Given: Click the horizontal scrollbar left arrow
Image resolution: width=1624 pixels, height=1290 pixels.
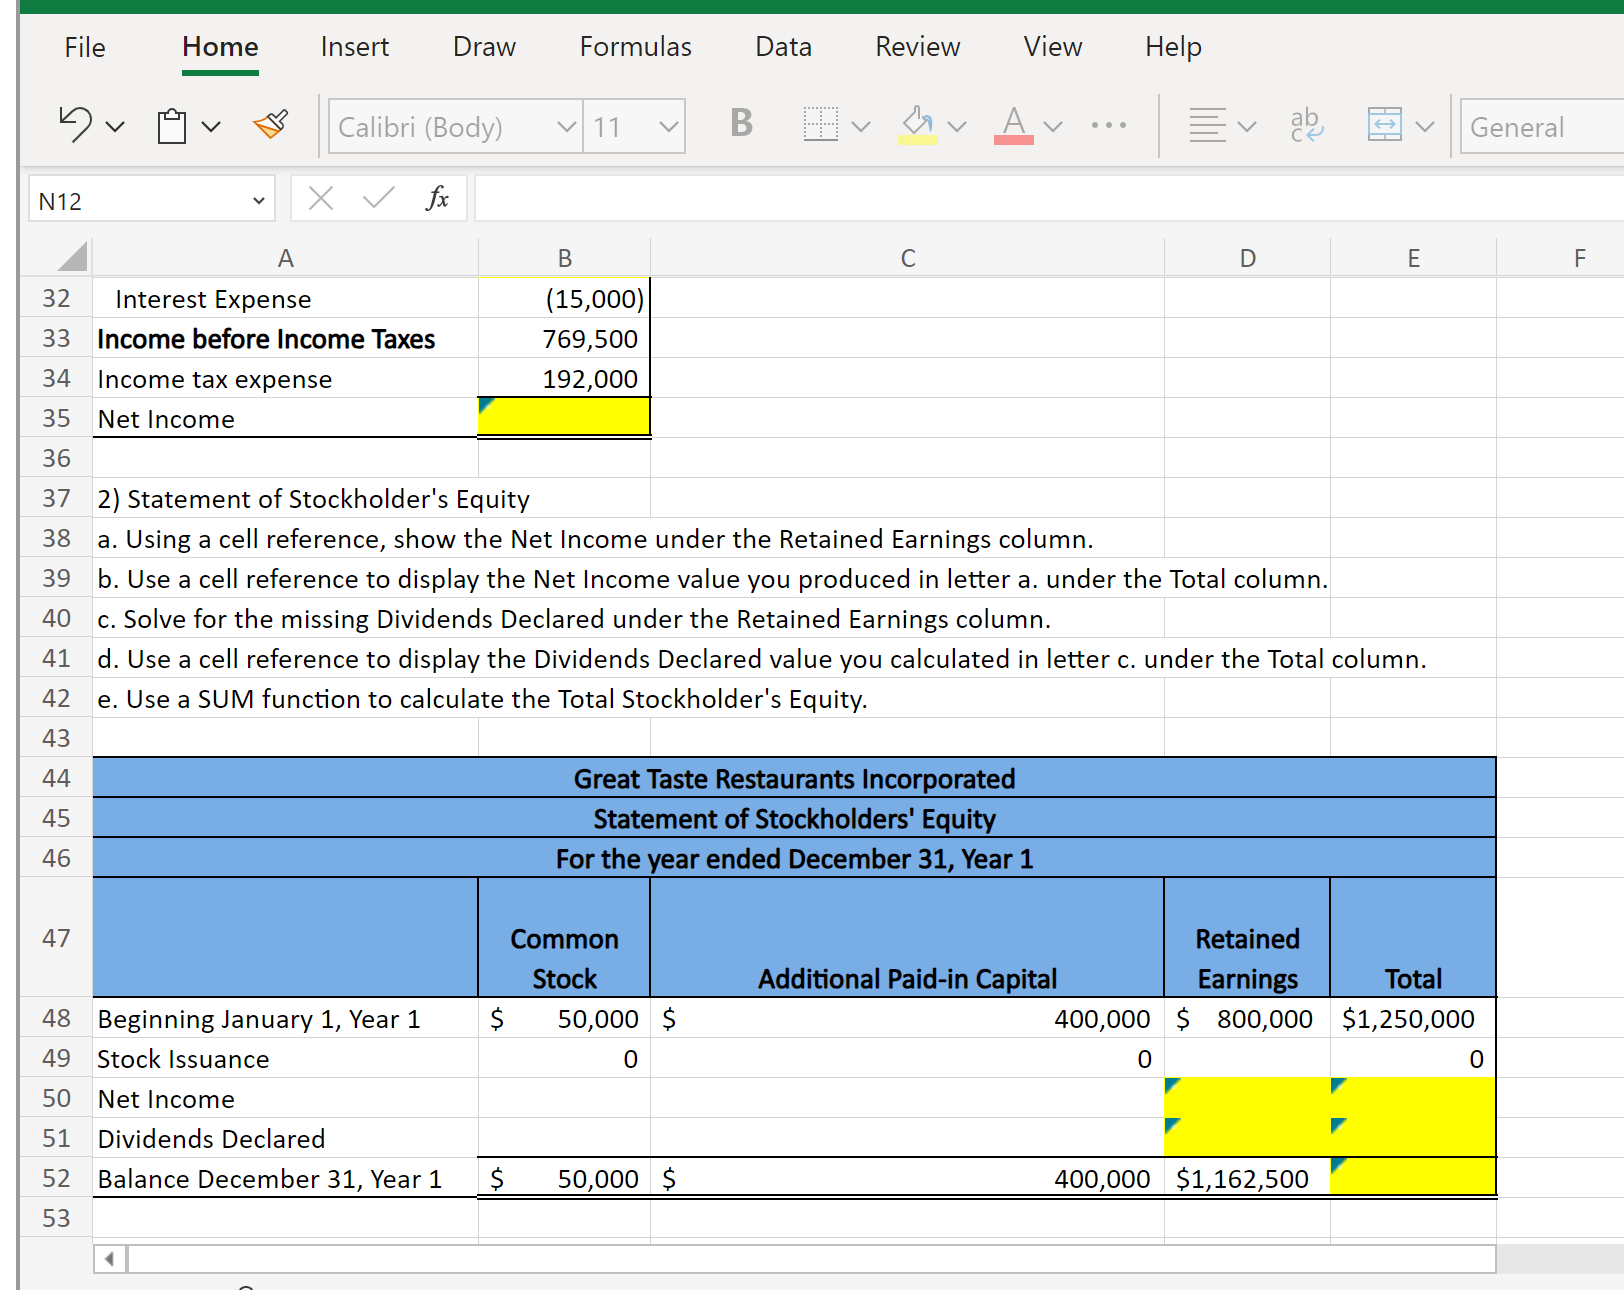Looking at the screenshot, I should (x=109, y=1258).
